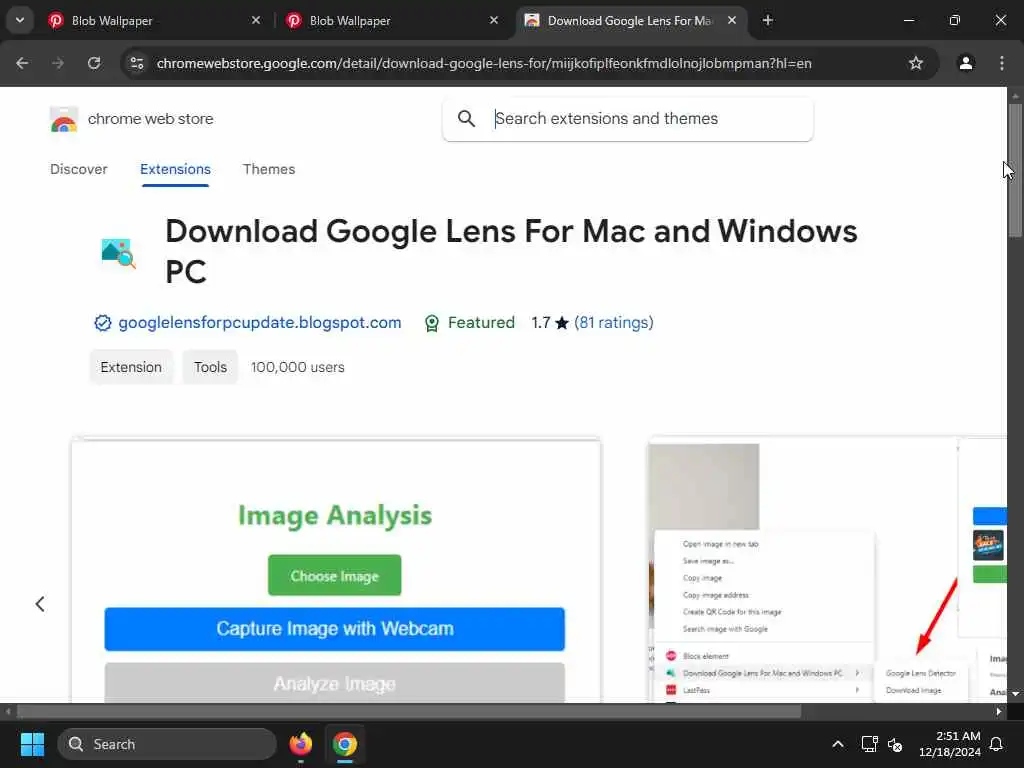The image size is (1024, 768).
Task: Click the Featured badge icon
Action: click(432, 323)
